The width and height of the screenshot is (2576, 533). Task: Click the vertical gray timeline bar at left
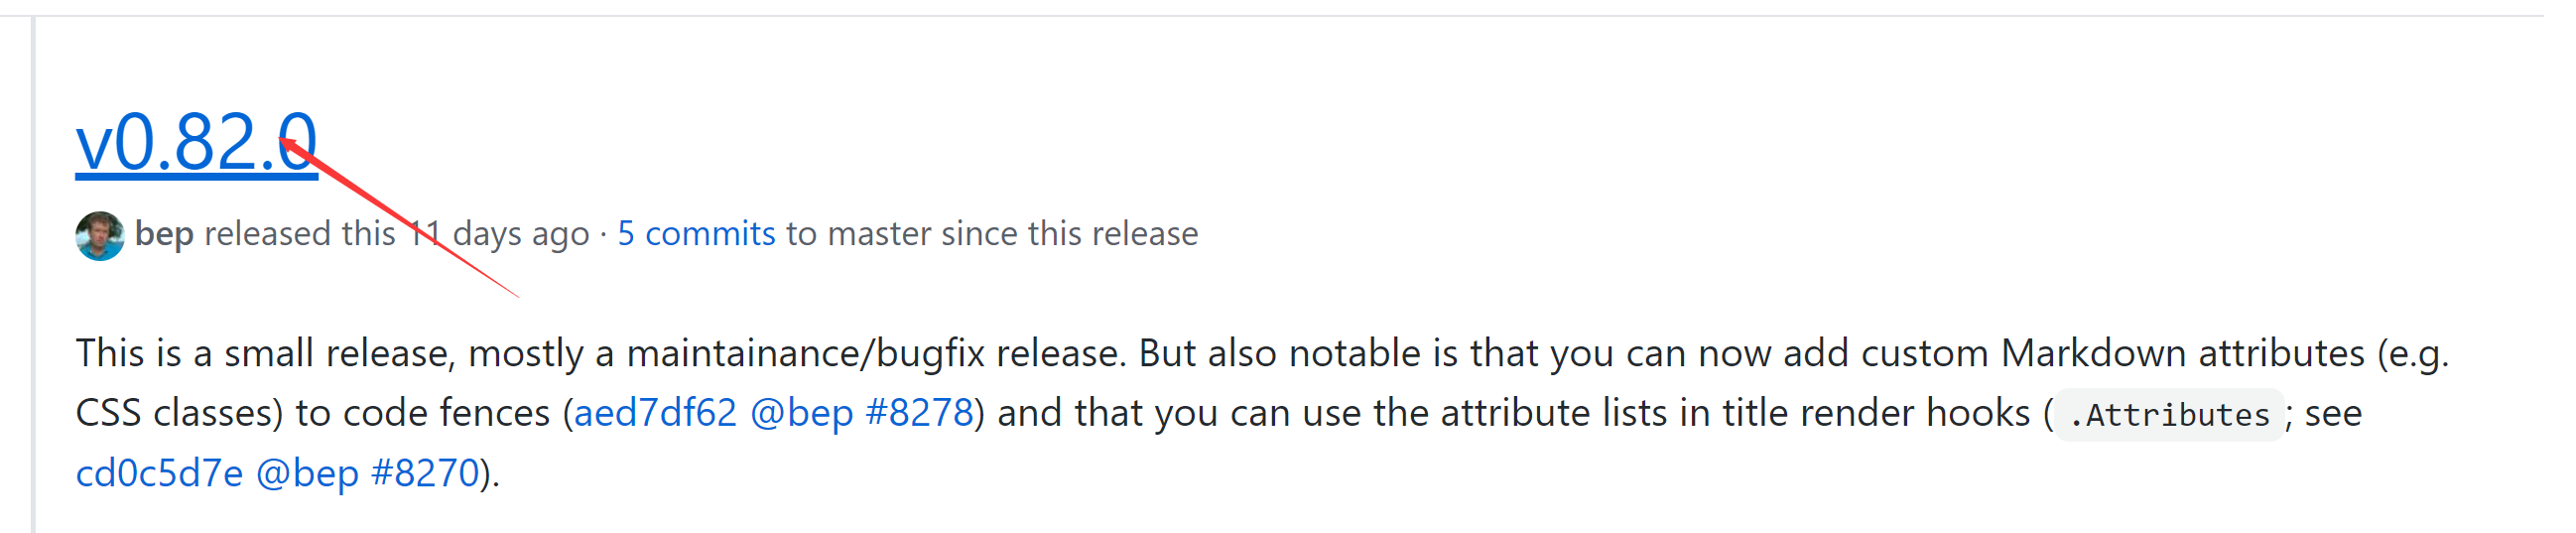pos(33,274)
